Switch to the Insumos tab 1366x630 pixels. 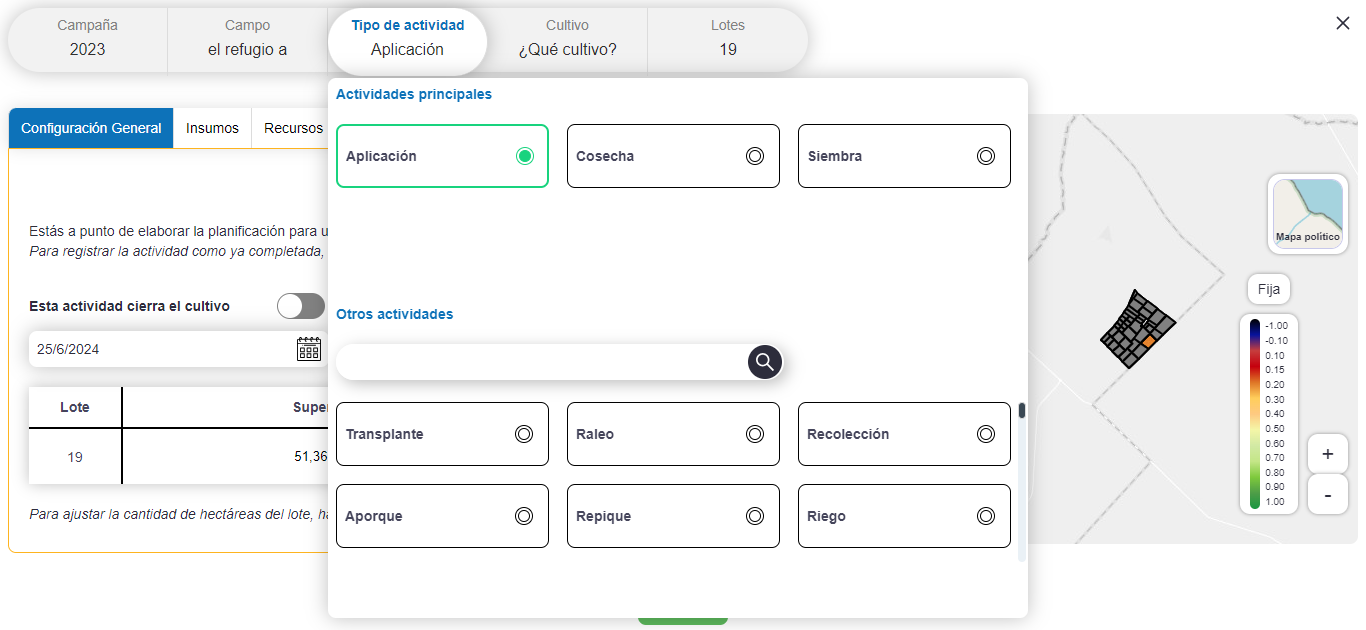[x=212, y=128]
